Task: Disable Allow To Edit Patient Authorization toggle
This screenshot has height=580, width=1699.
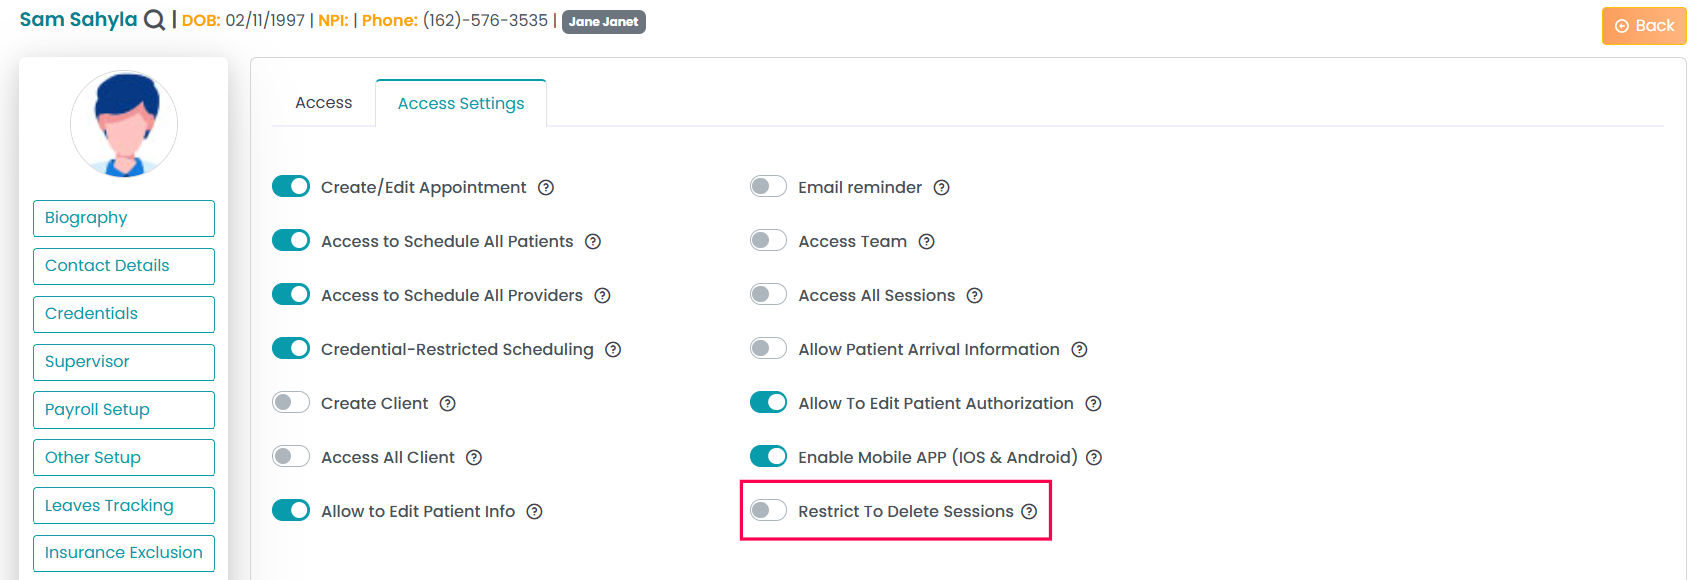Action: (x=768, y=403)
